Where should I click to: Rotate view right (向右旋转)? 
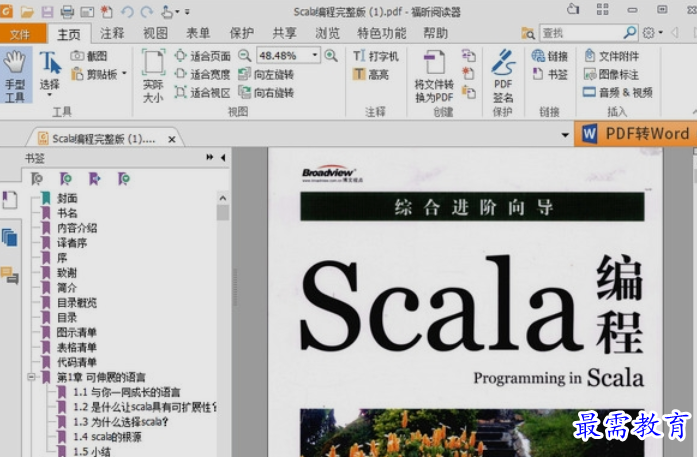266,92
